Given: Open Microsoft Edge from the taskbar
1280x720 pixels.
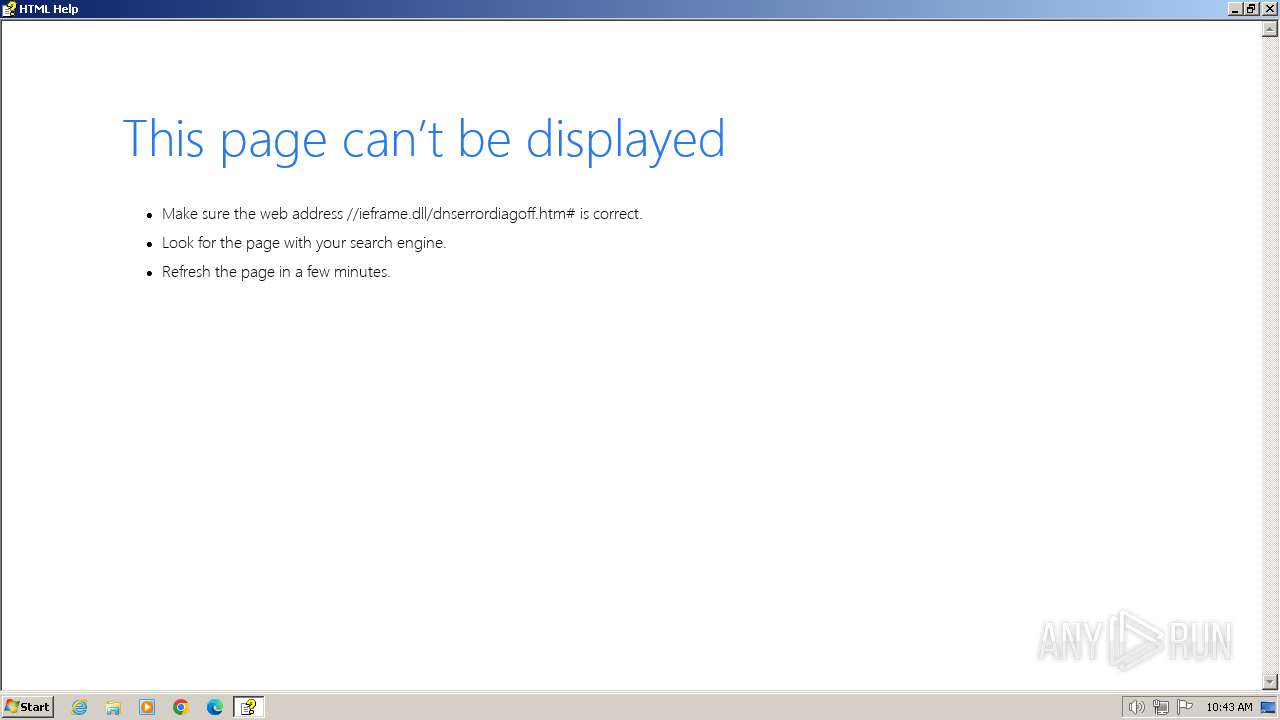Looking at the screenshot, I should [x=215, y=707].
